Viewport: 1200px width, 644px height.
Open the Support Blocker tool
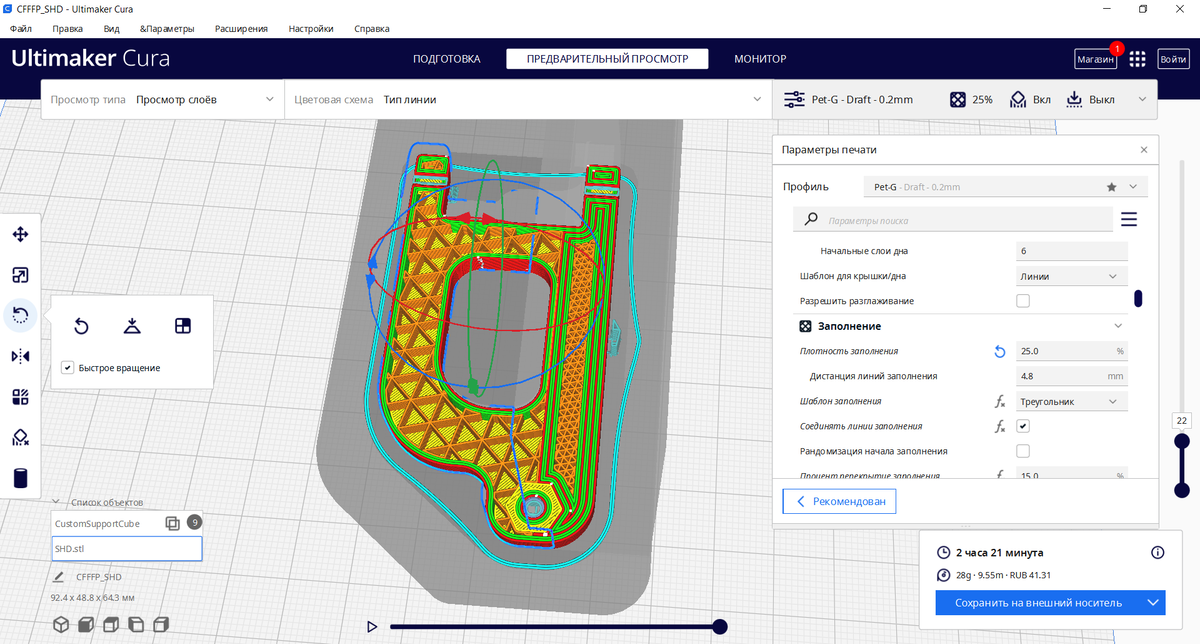(20, 437)
